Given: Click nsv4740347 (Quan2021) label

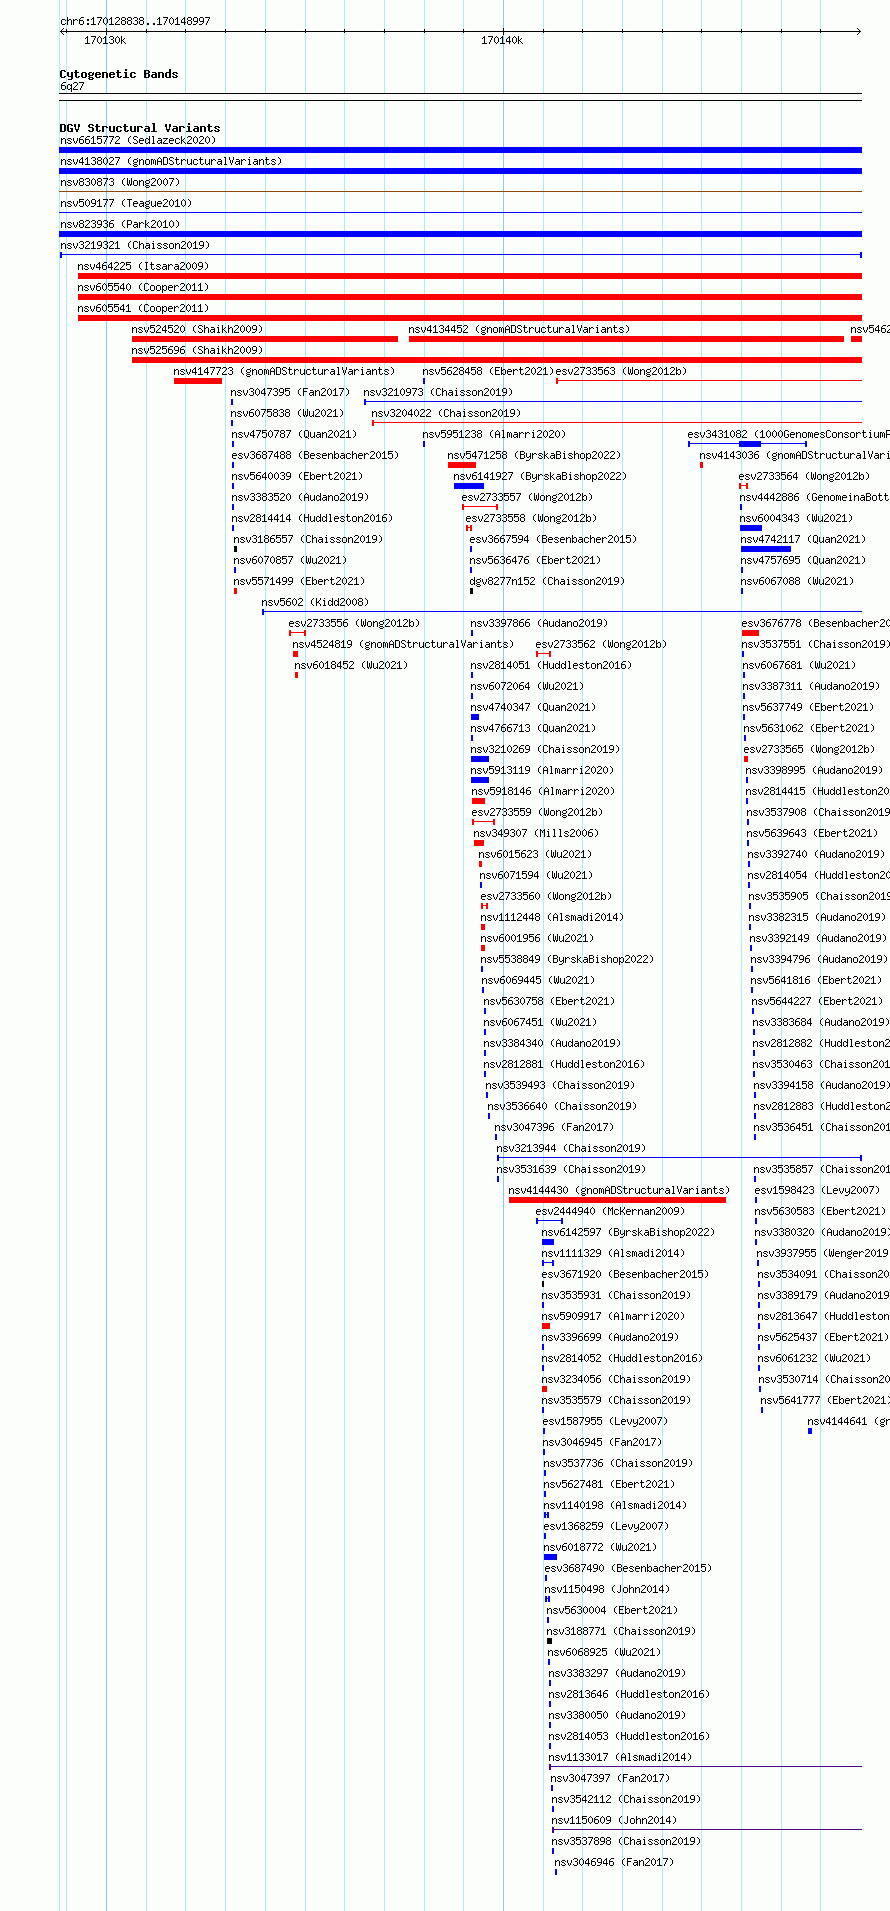Looking at the screenshot, I should point(533,707).
